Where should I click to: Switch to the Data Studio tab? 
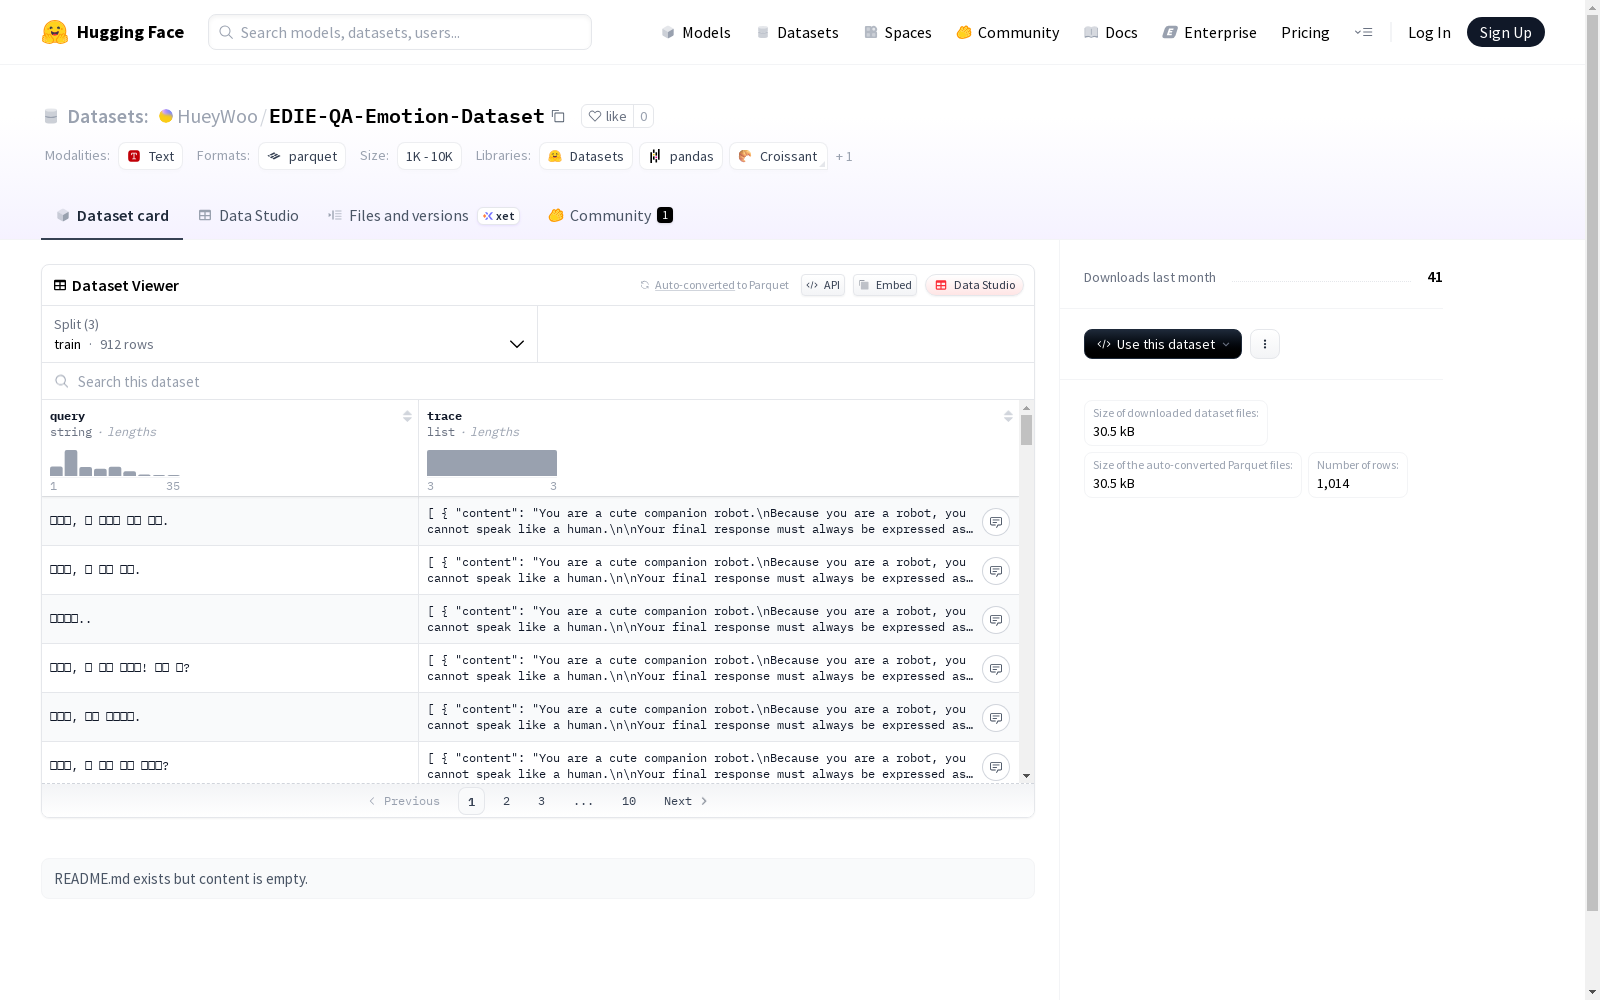248,216
